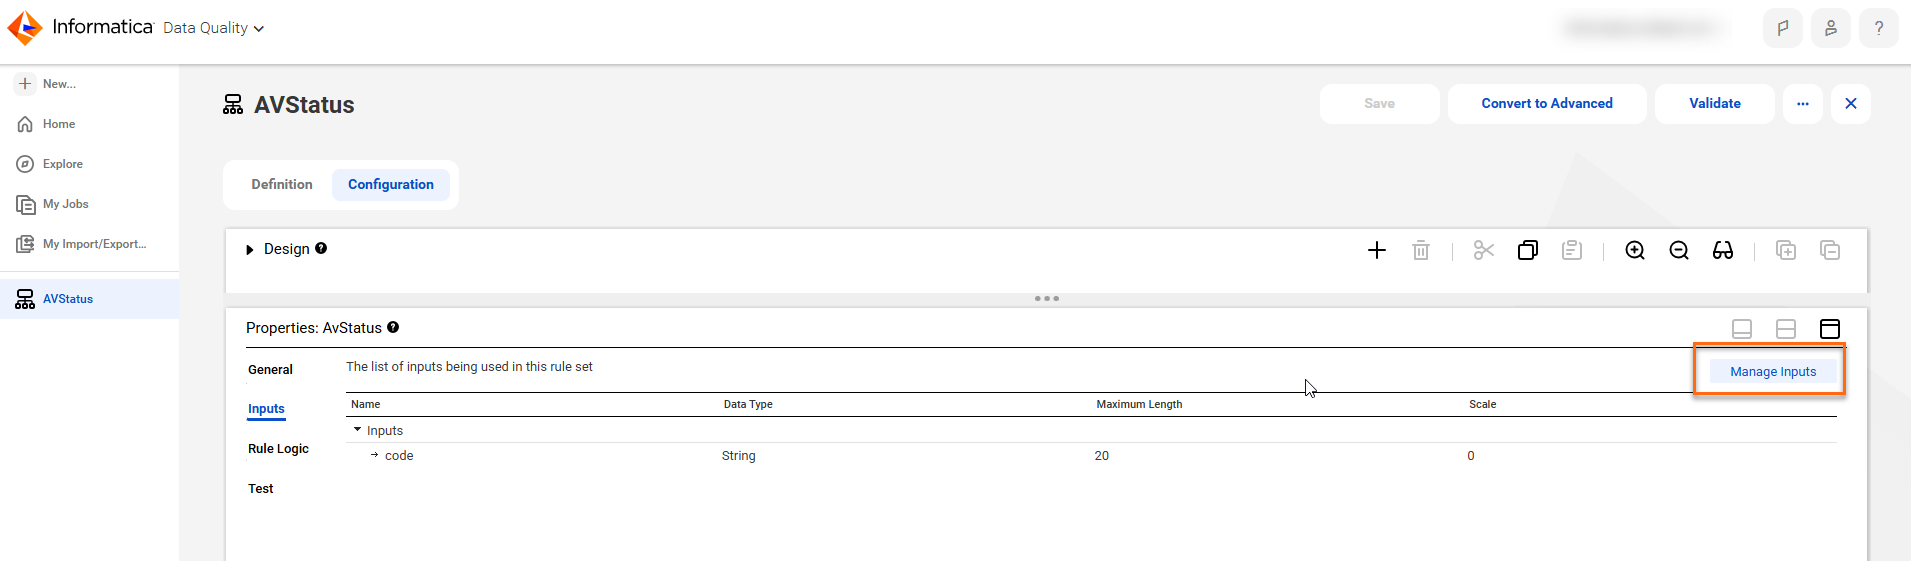Click the Scale column header

(x=1482, y=405)
